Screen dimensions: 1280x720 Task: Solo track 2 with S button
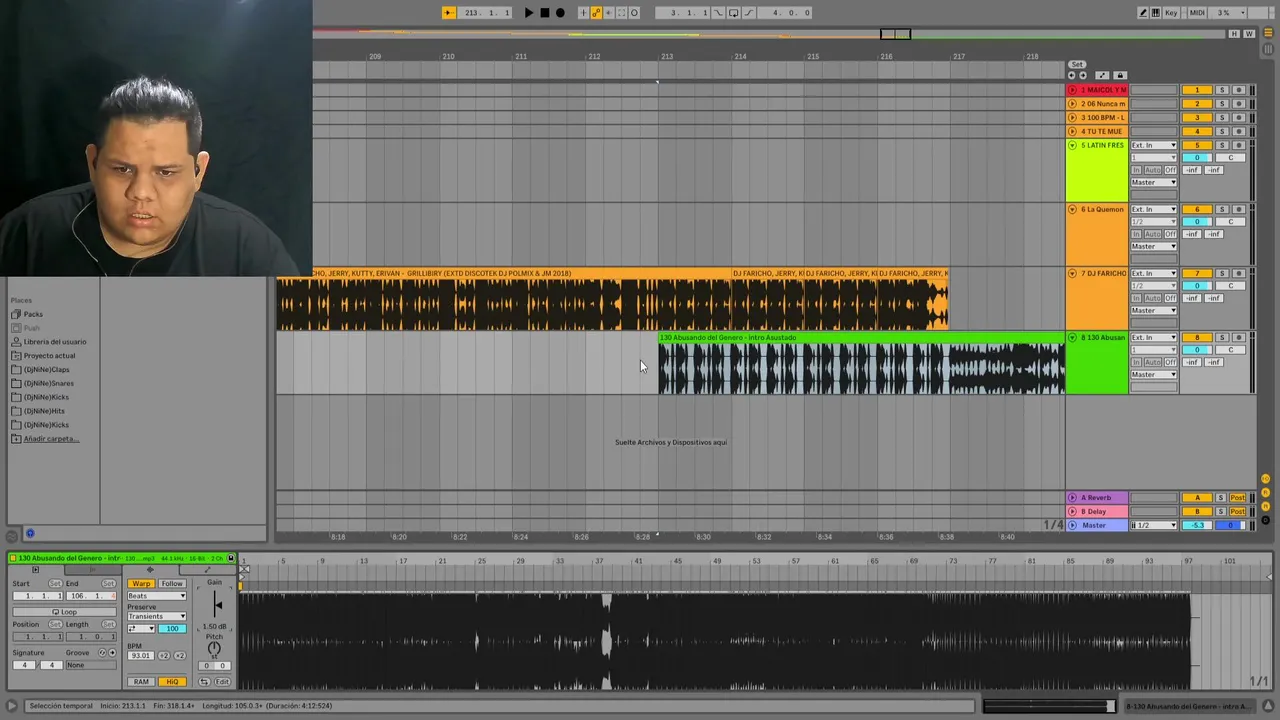click(1222, 103)
